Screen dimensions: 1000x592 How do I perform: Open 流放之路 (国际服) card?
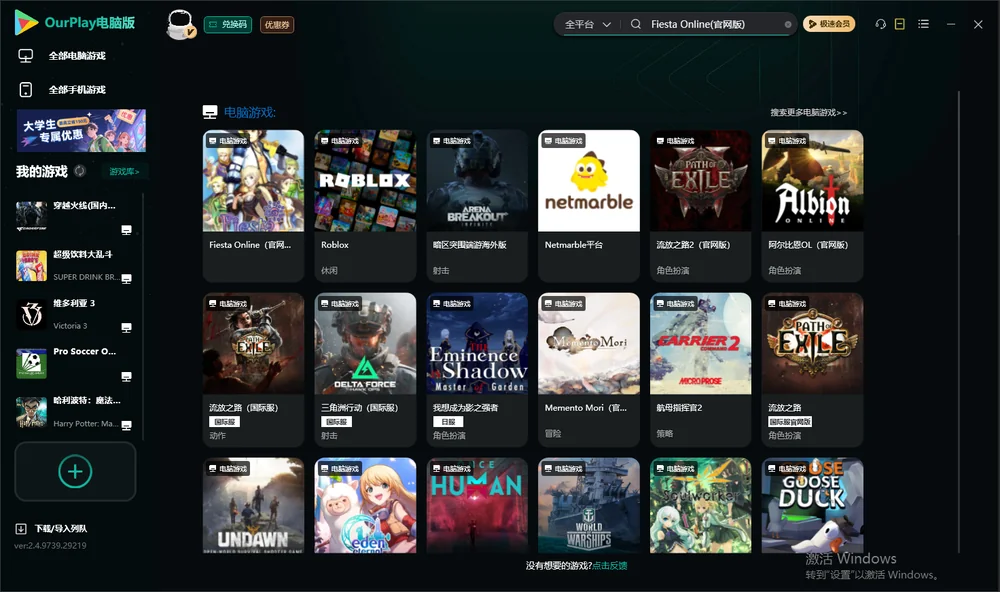click(x=253, y=369)
